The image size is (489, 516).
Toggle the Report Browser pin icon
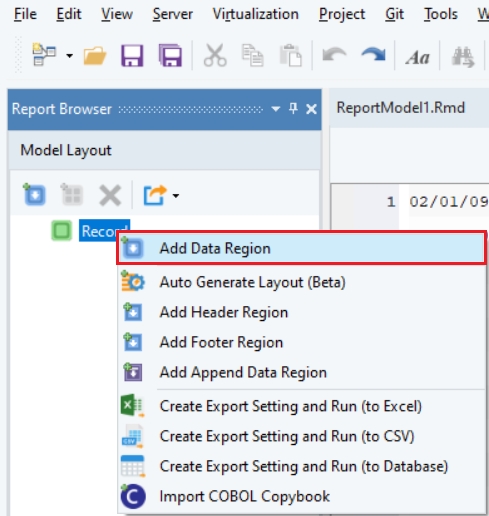pos(293,108)
